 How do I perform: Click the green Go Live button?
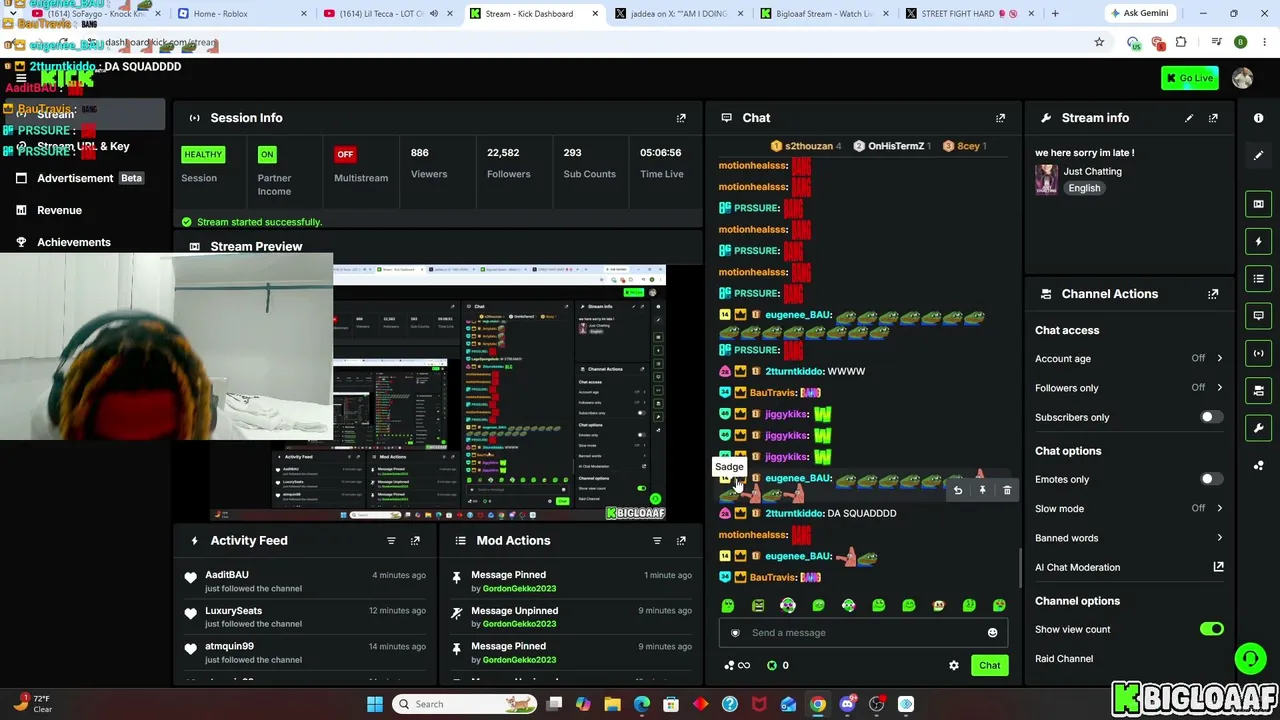point(1189,78)
